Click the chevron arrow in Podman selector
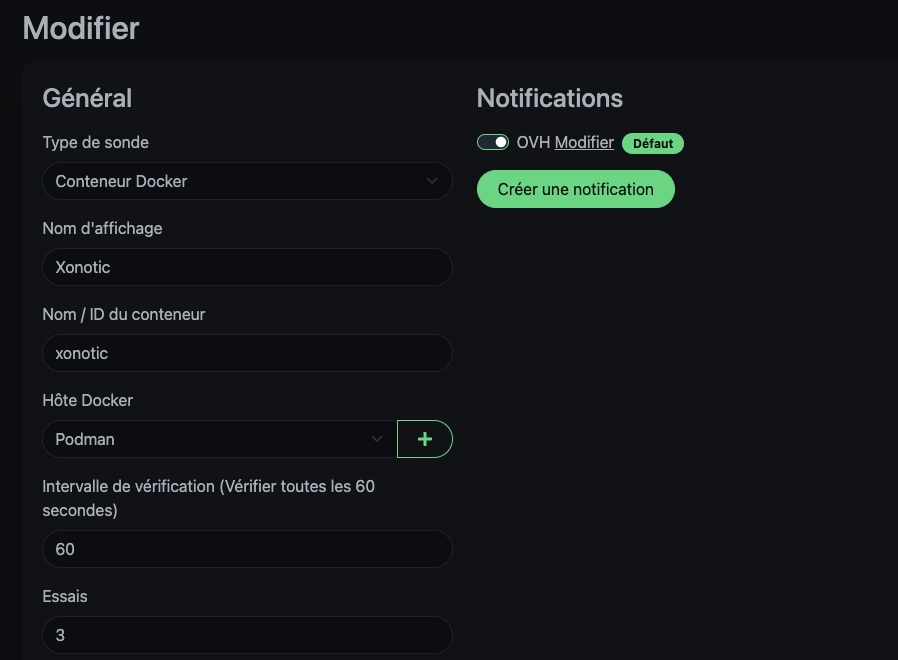Screen dimensions: 898x660 [x=376, y=439]
